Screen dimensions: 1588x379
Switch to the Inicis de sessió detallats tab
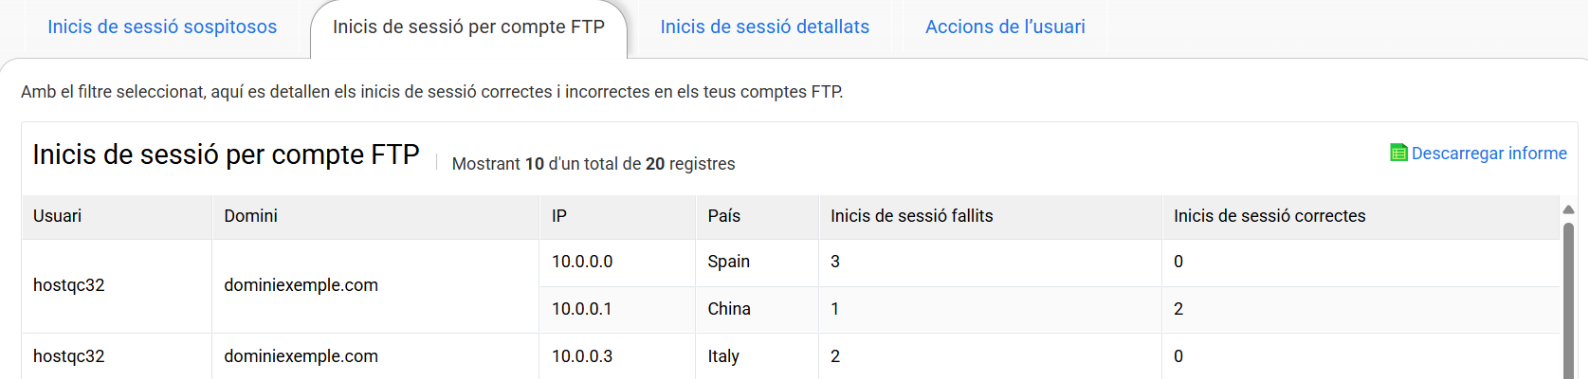(x=765, y=27)
